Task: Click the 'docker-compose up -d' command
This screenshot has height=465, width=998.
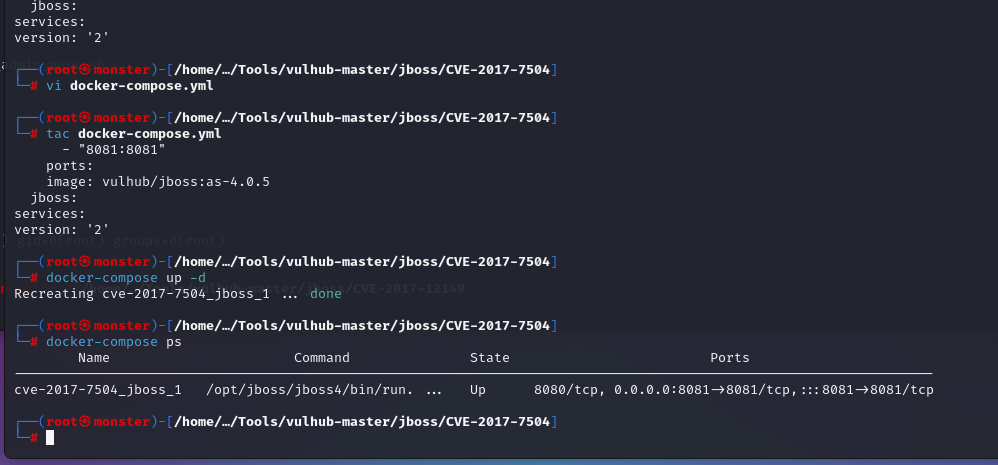Action: (126, 277)
